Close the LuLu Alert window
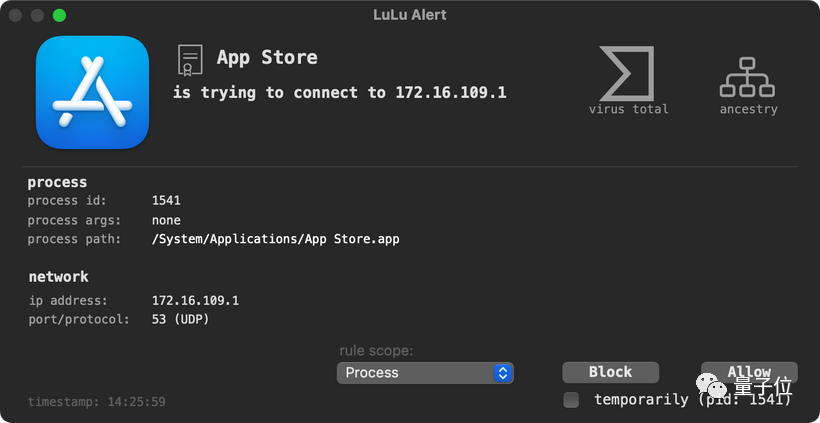 coord(17,15)
